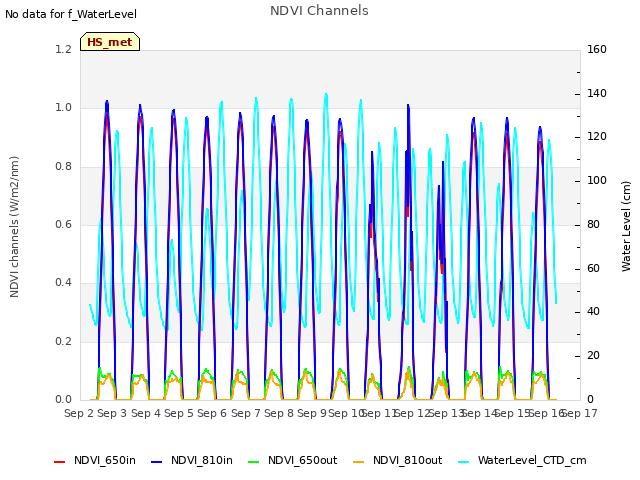Click the 0.2 tick on left axis
This screenshot has height=480, width=640.
coord(63,341)
